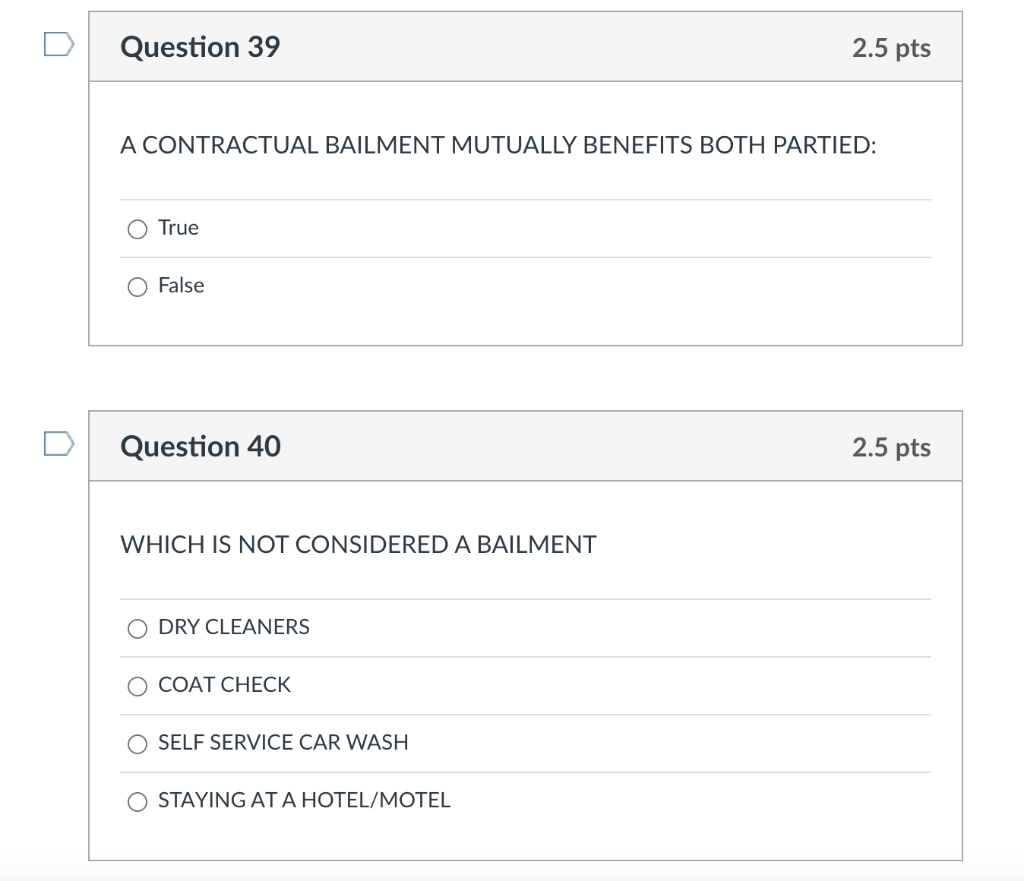Click the WHICH IS NOT CONSIDERED A BAILMENT text
Viewport: 1024px width, 881px height.
tap(358, 545)
